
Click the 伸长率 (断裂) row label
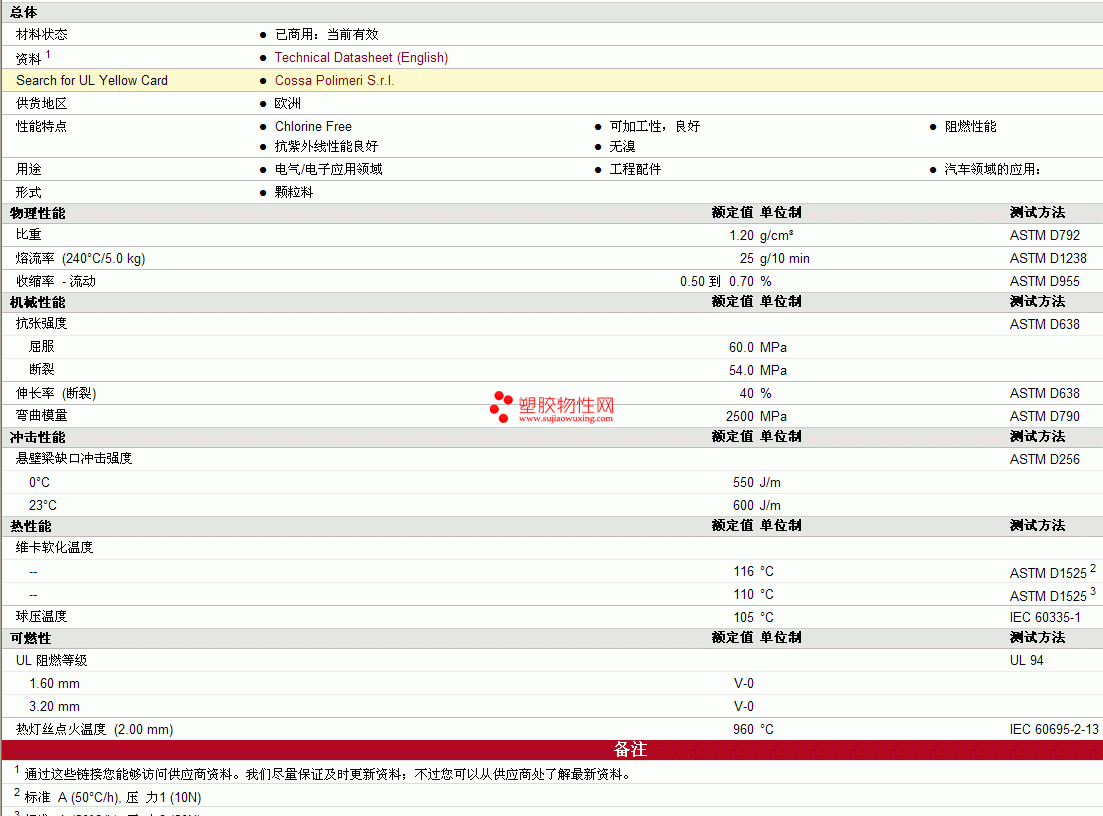click(x=56, y=393)
